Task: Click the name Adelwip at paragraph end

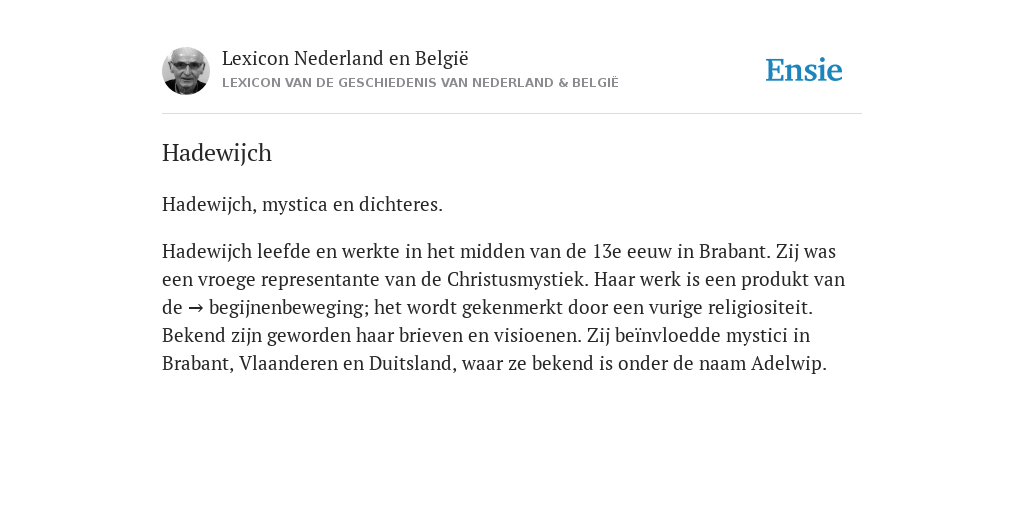Action: point(788,363)
